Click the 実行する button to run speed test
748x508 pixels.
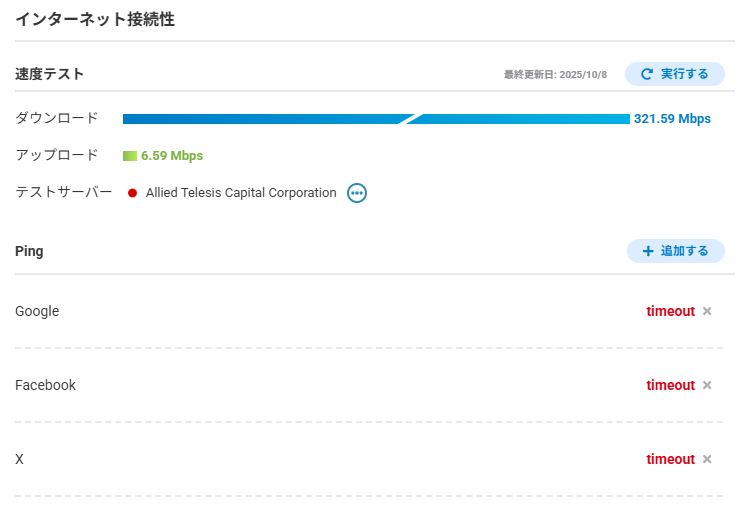pos(674,74)
